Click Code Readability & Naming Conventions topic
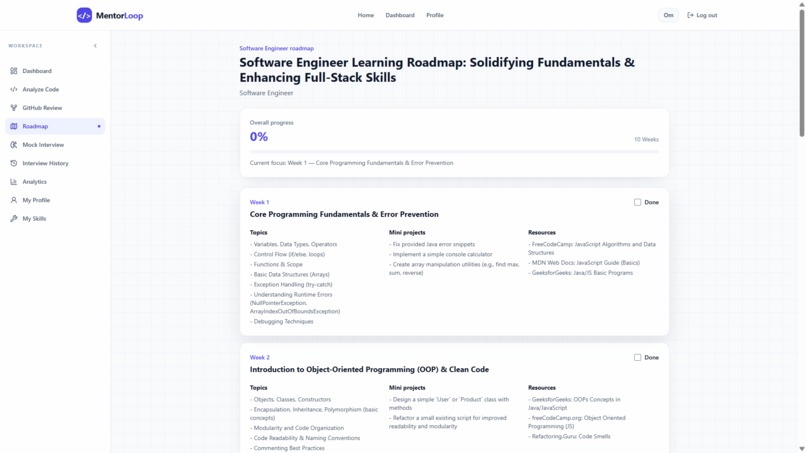806x453 pixels. pyautogui.click(x=305, y=439)
